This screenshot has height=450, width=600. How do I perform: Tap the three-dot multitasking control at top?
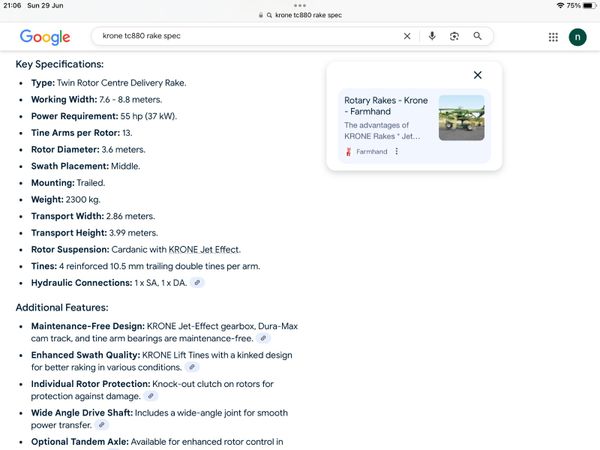point(300,5)
